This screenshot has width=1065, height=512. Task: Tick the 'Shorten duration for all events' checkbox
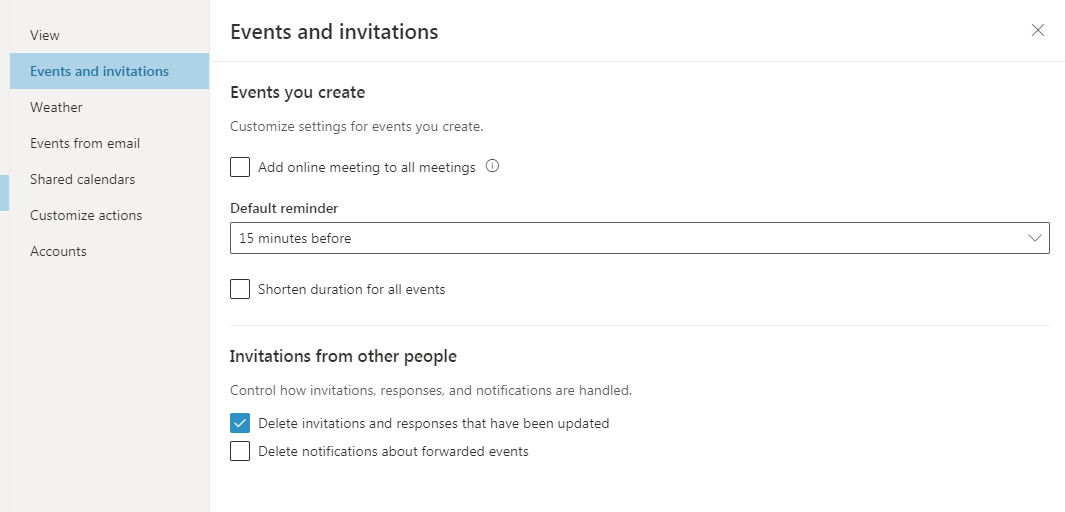click(240, 289)
